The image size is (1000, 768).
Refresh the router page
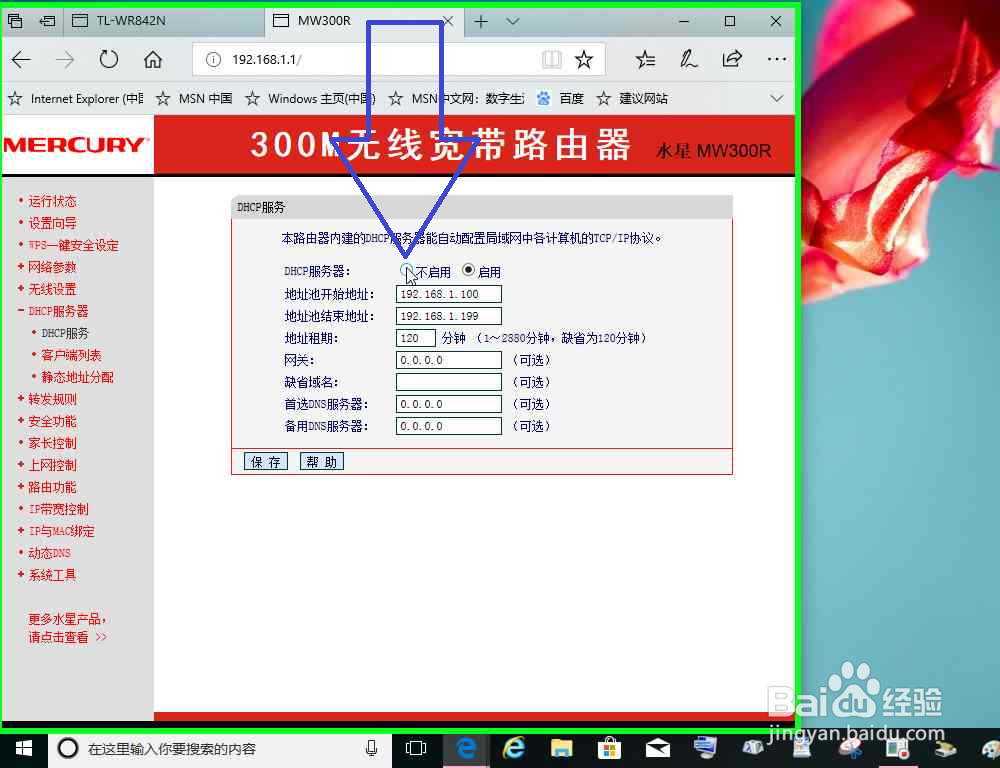(x=109, y=59)
